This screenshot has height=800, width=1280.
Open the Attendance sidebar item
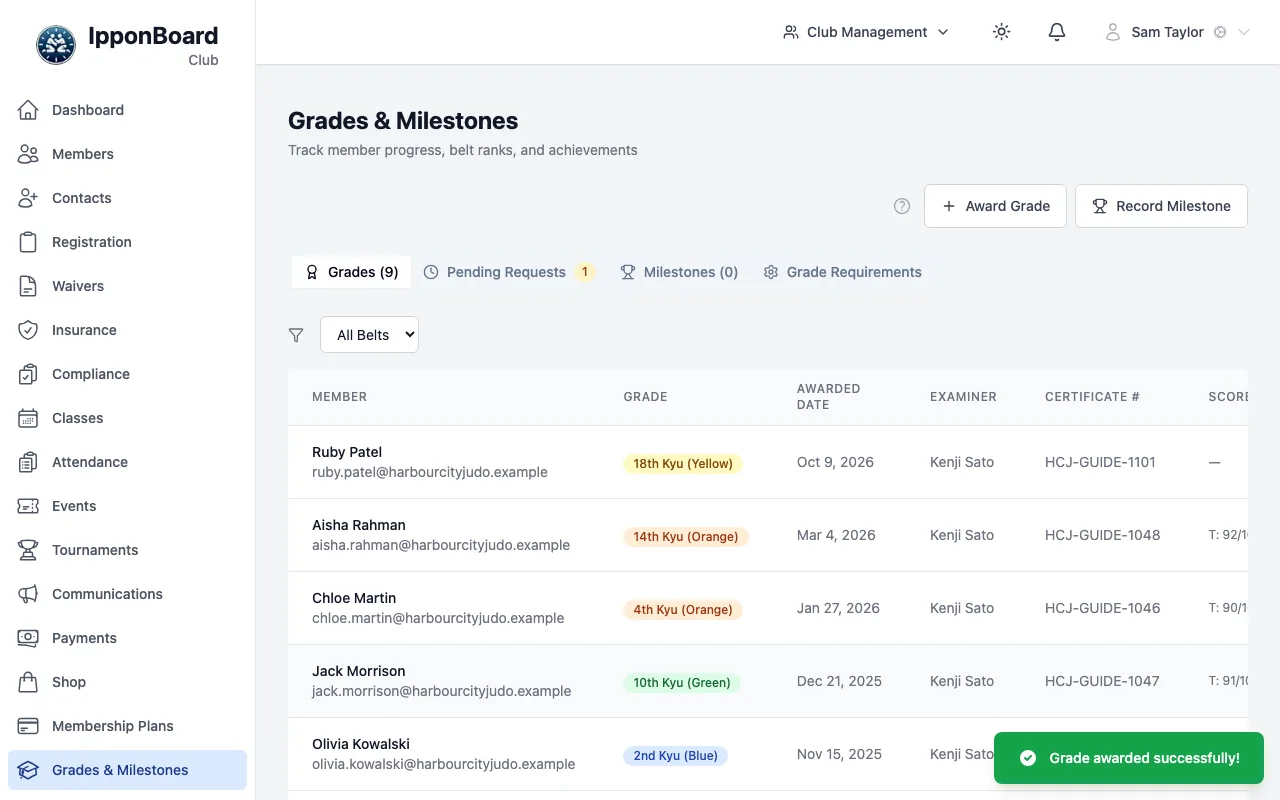point(127,462)
